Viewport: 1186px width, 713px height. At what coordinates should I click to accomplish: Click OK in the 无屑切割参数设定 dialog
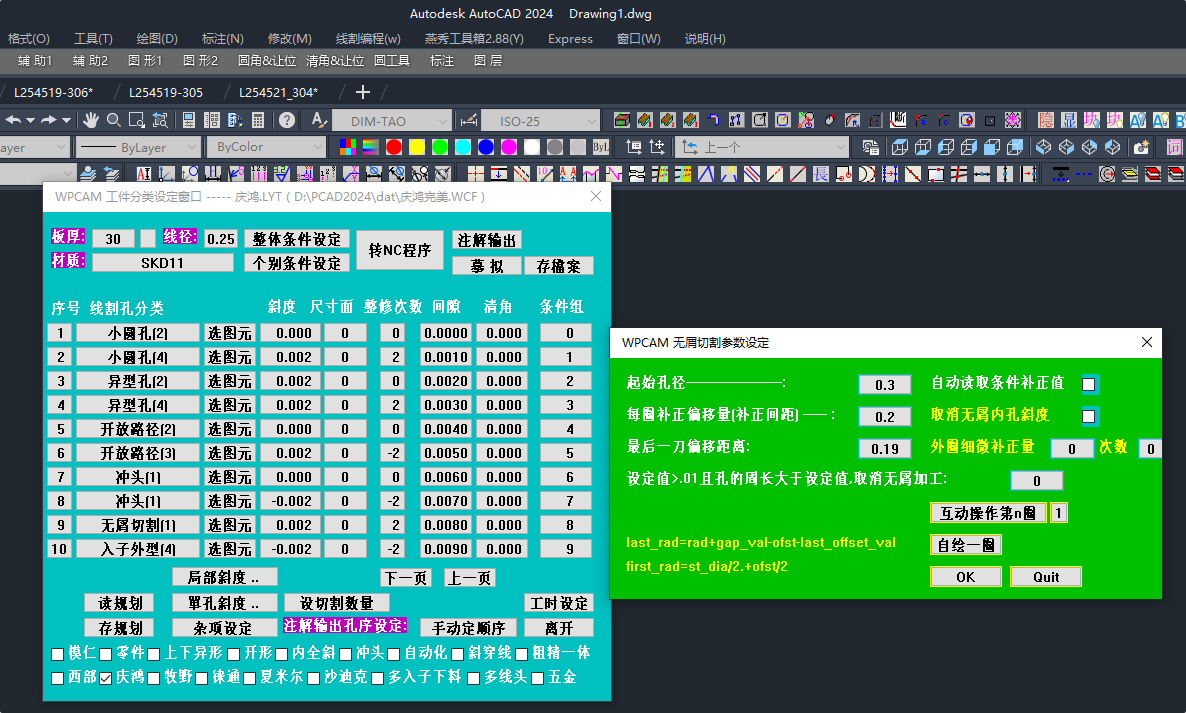(965, 577)
